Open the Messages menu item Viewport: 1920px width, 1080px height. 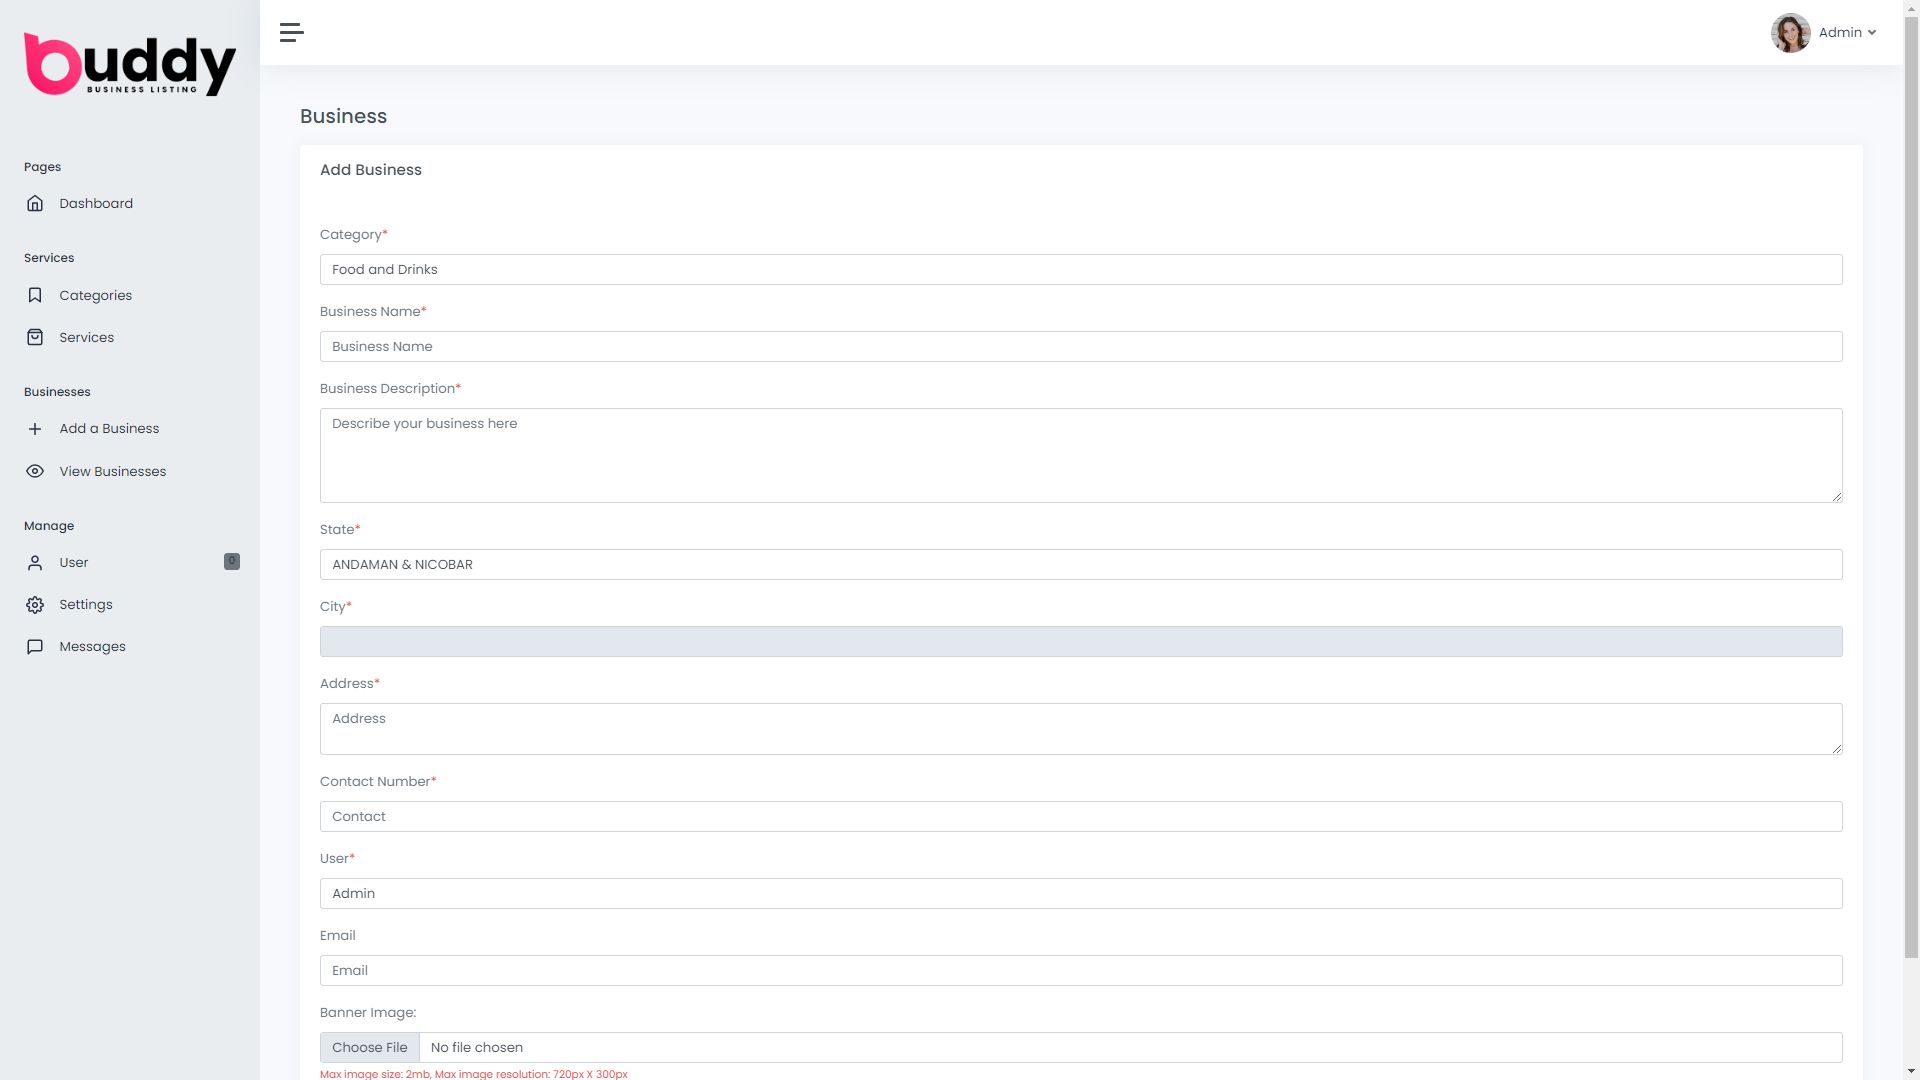click(x=92, y=647)
